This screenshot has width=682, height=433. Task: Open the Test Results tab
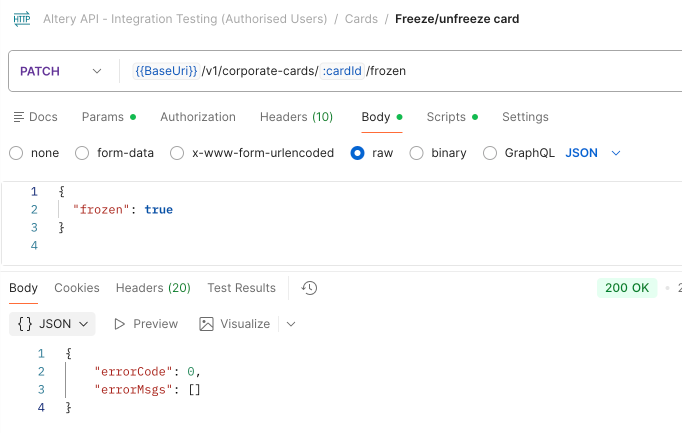point(241,288)
